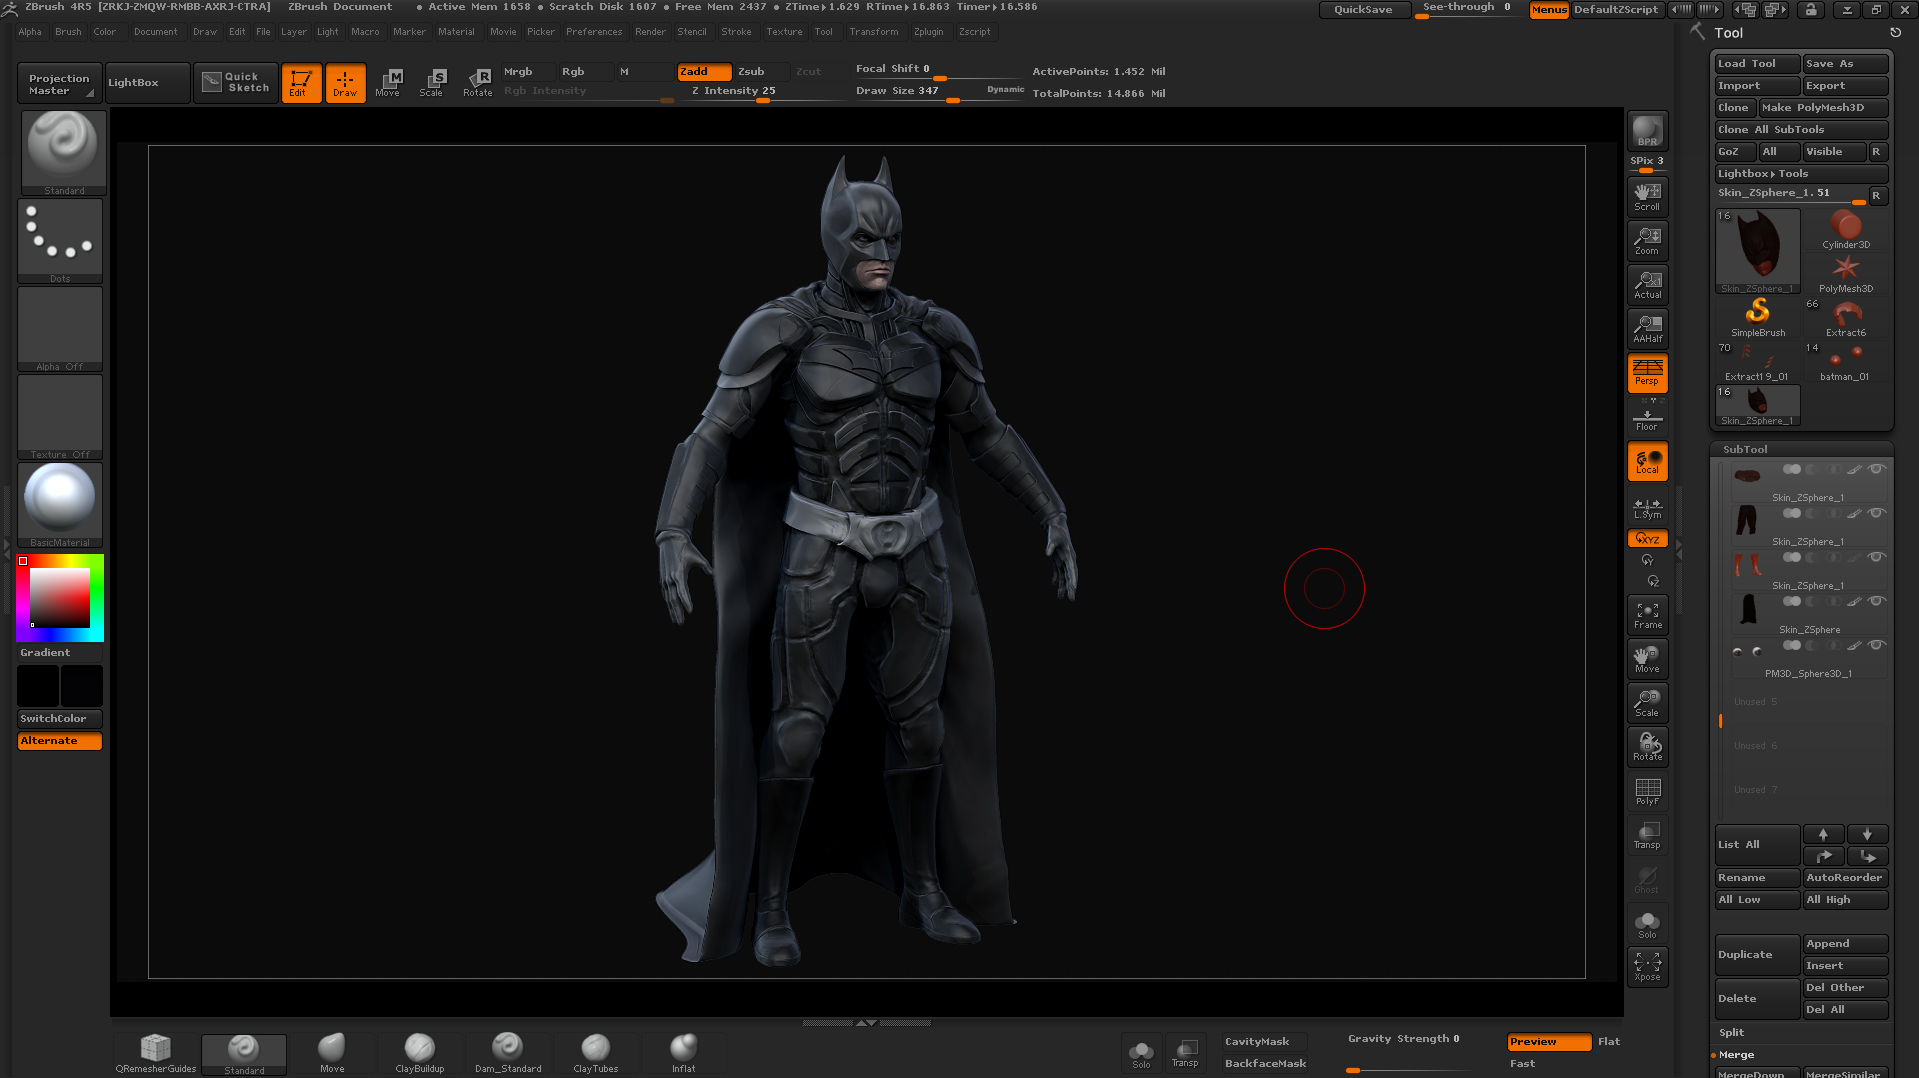Select the Inflat brush

click(684, 1054)
